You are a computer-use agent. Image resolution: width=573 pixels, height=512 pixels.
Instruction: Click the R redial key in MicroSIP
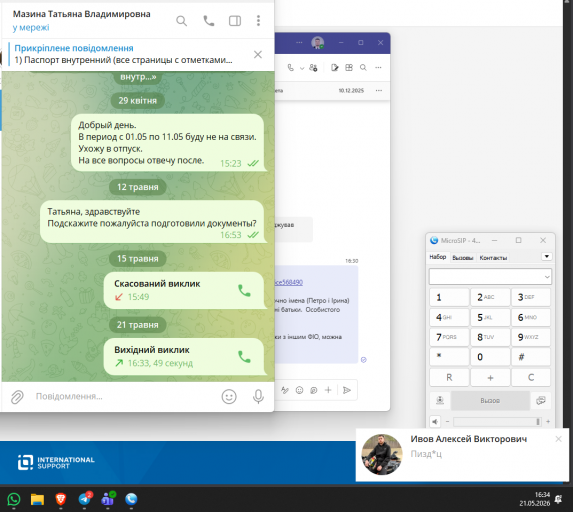click(x=449, y=378)
